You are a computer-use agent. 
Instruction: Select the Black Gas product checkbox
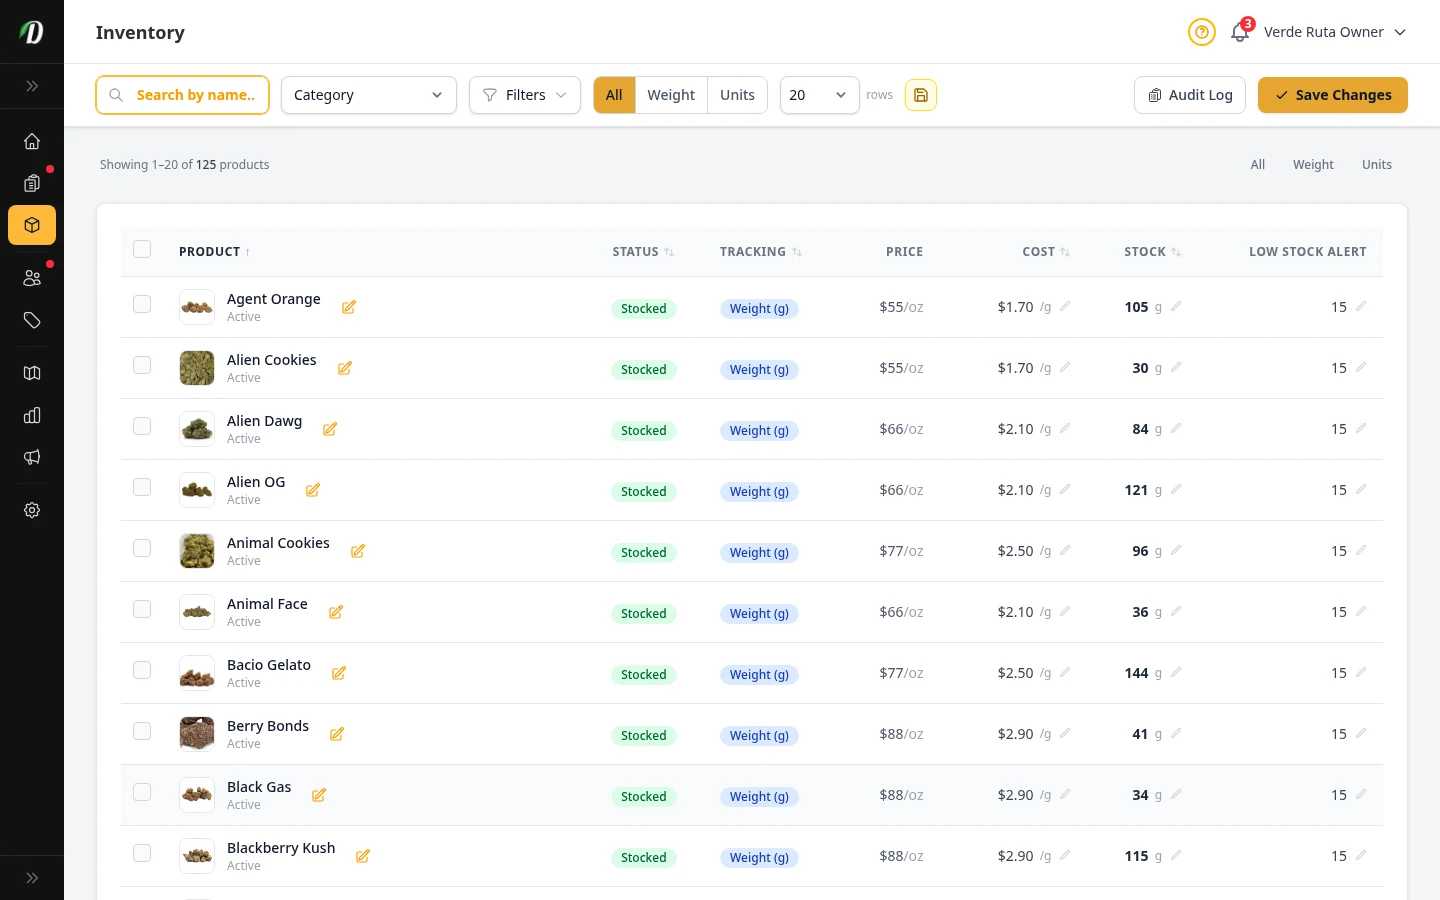coord(141,791)
